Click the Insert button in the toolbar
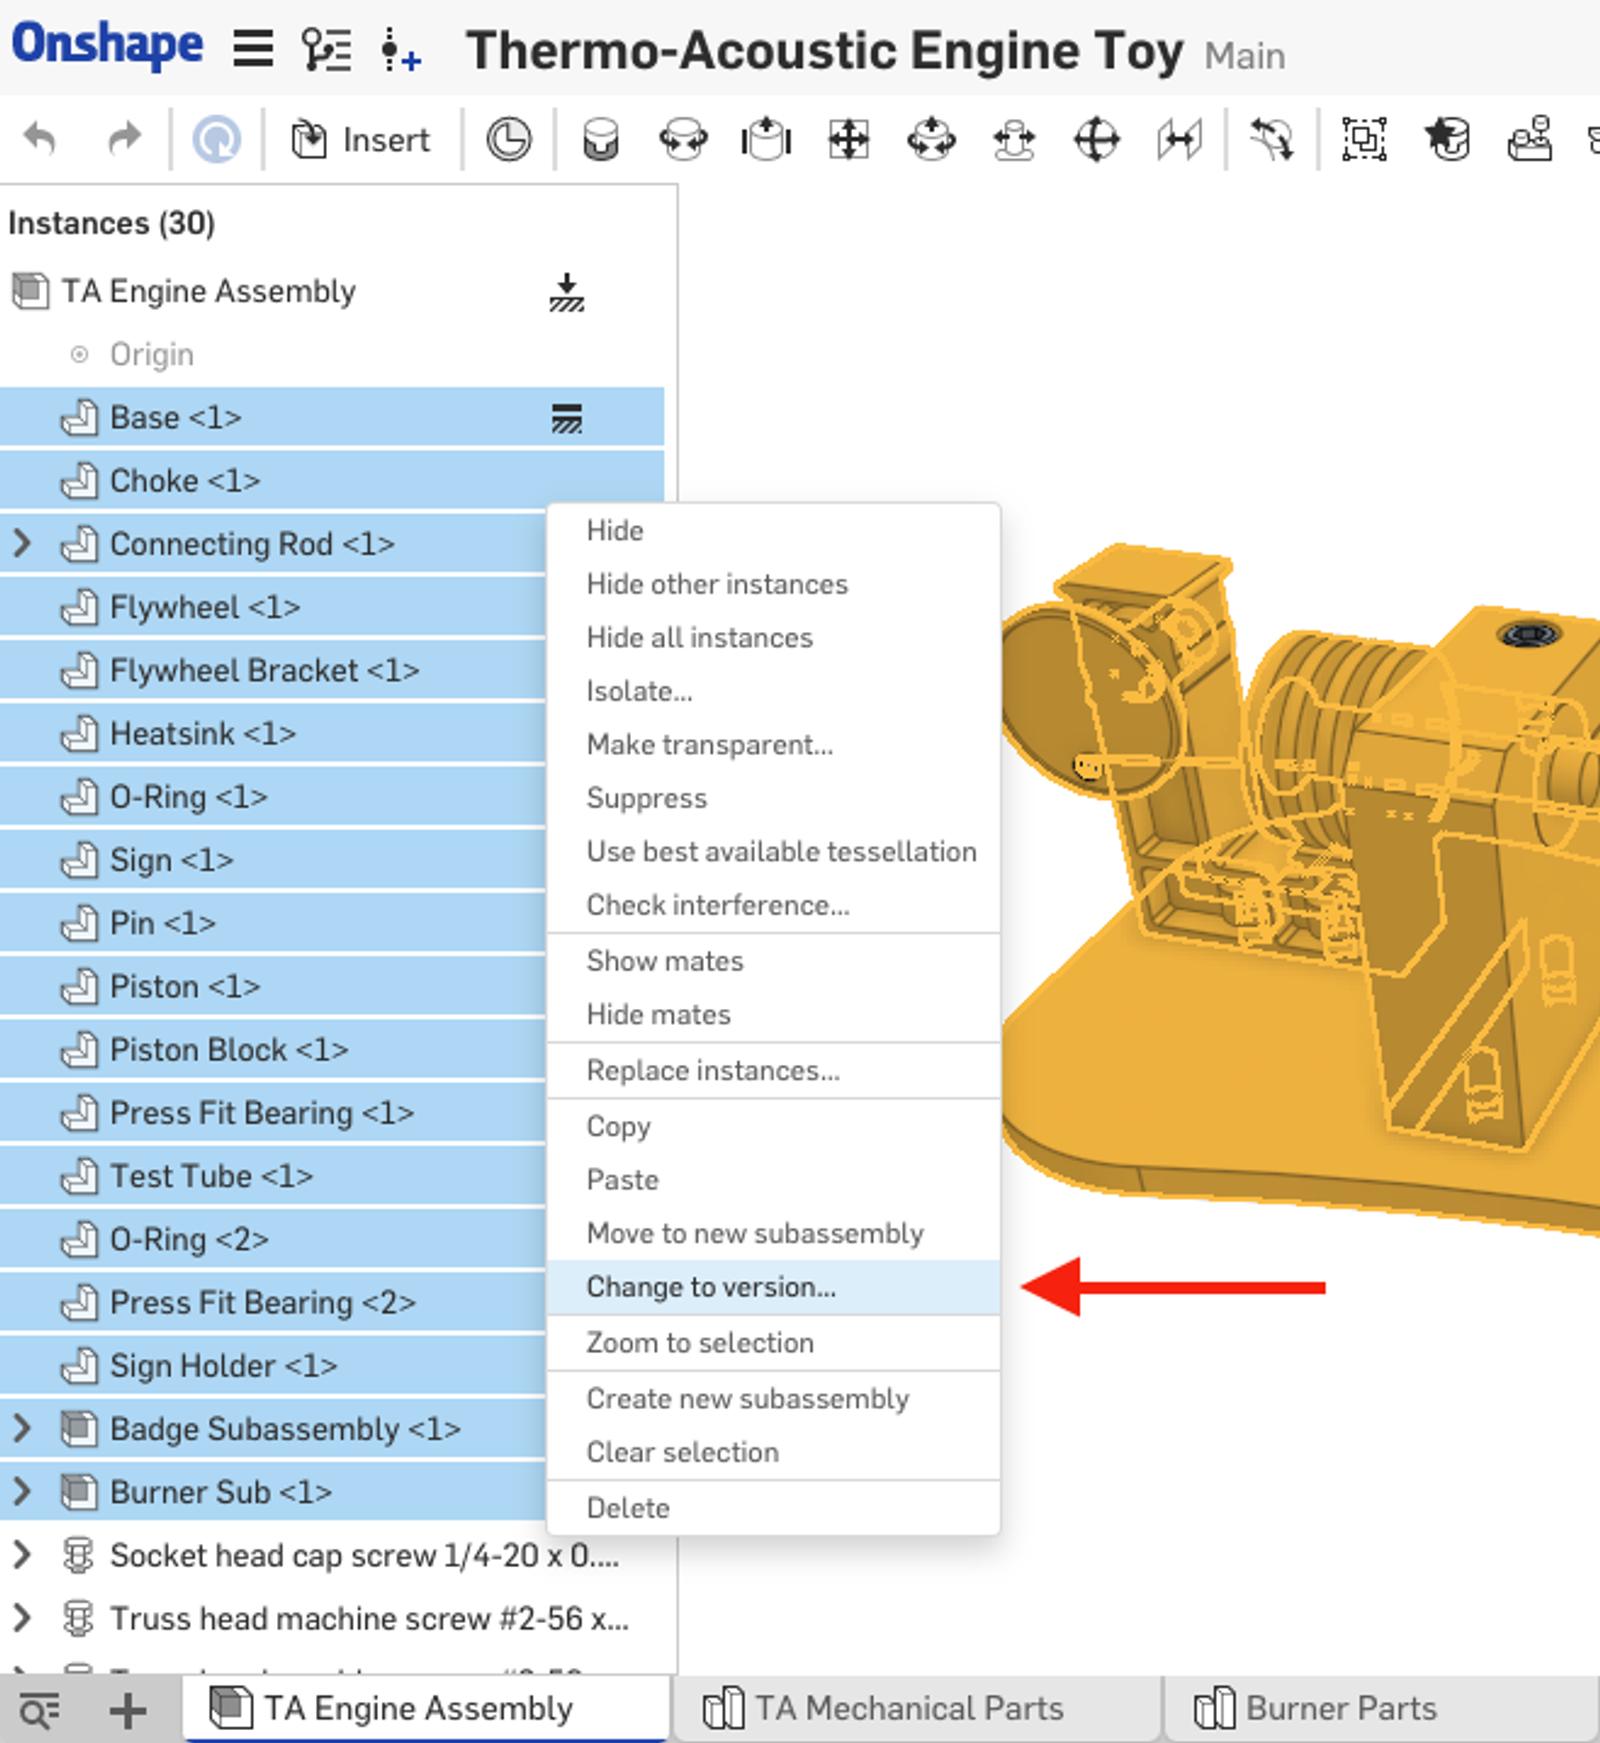The image size is (1600, 1743). (361, 139)
